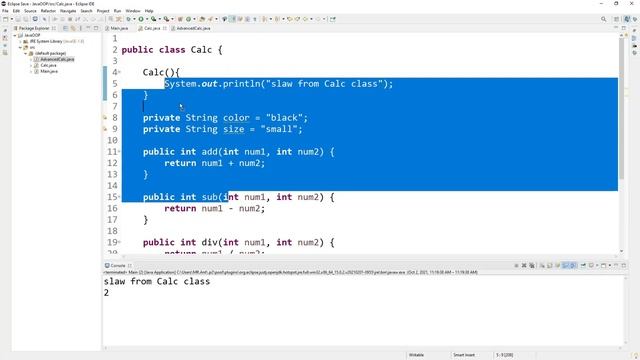
Task: Click Remove All Terminated Launches icon in Console
Action: point(532,265)
